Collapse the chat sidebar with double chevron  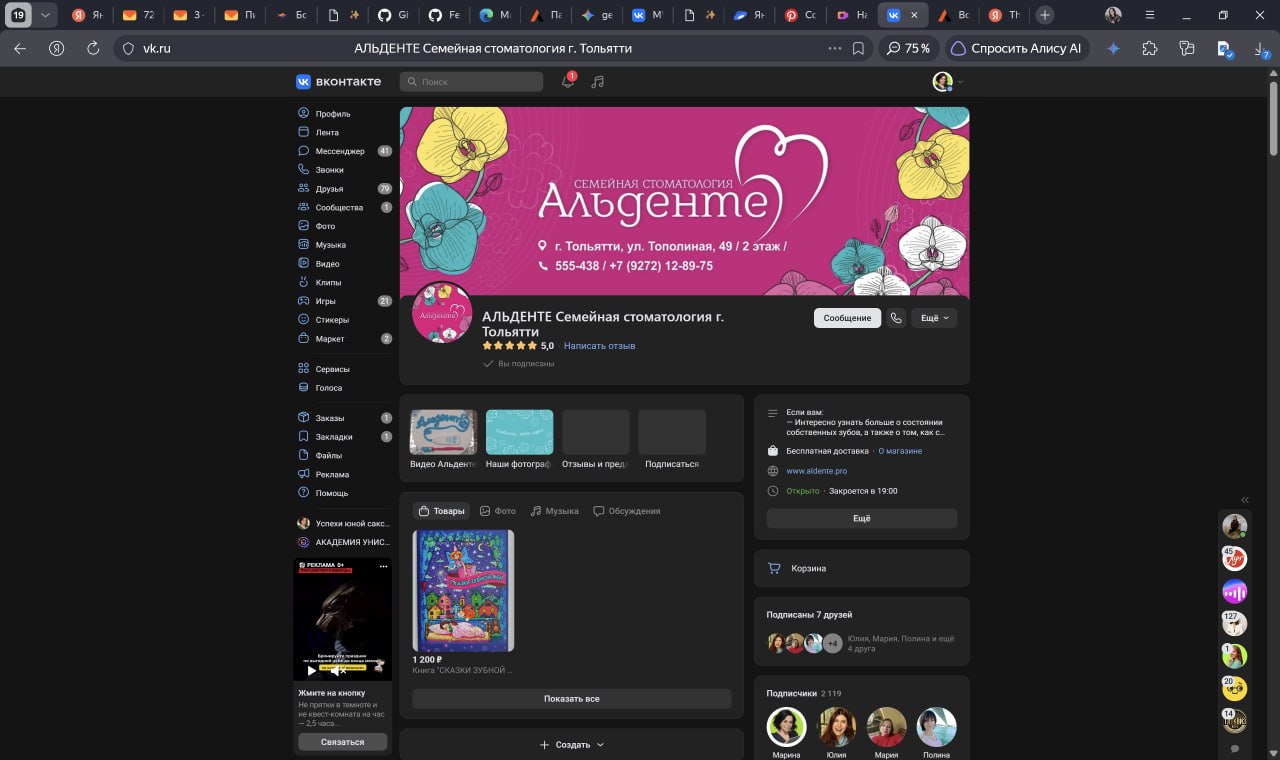tap(1245, 500)
